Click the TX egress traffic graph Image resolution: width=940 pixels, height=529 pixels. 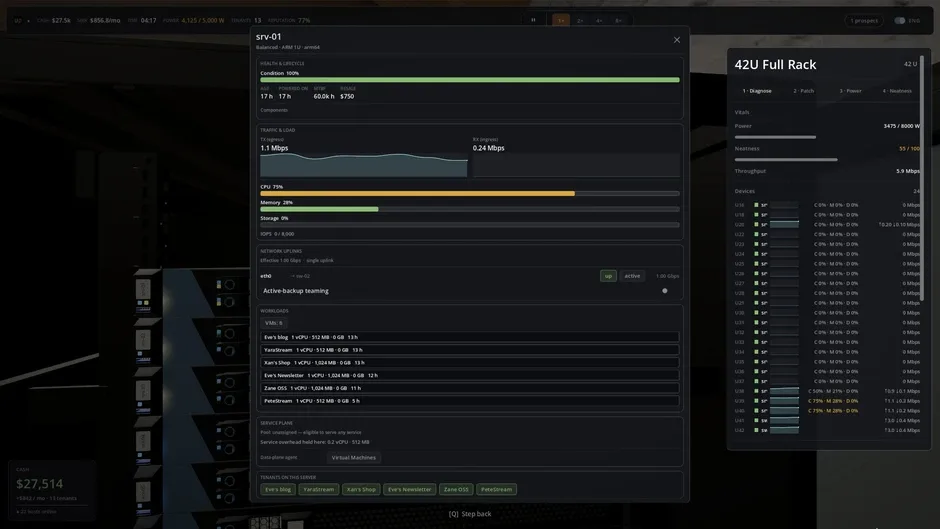pyautogui.click(x=364, y=165)
